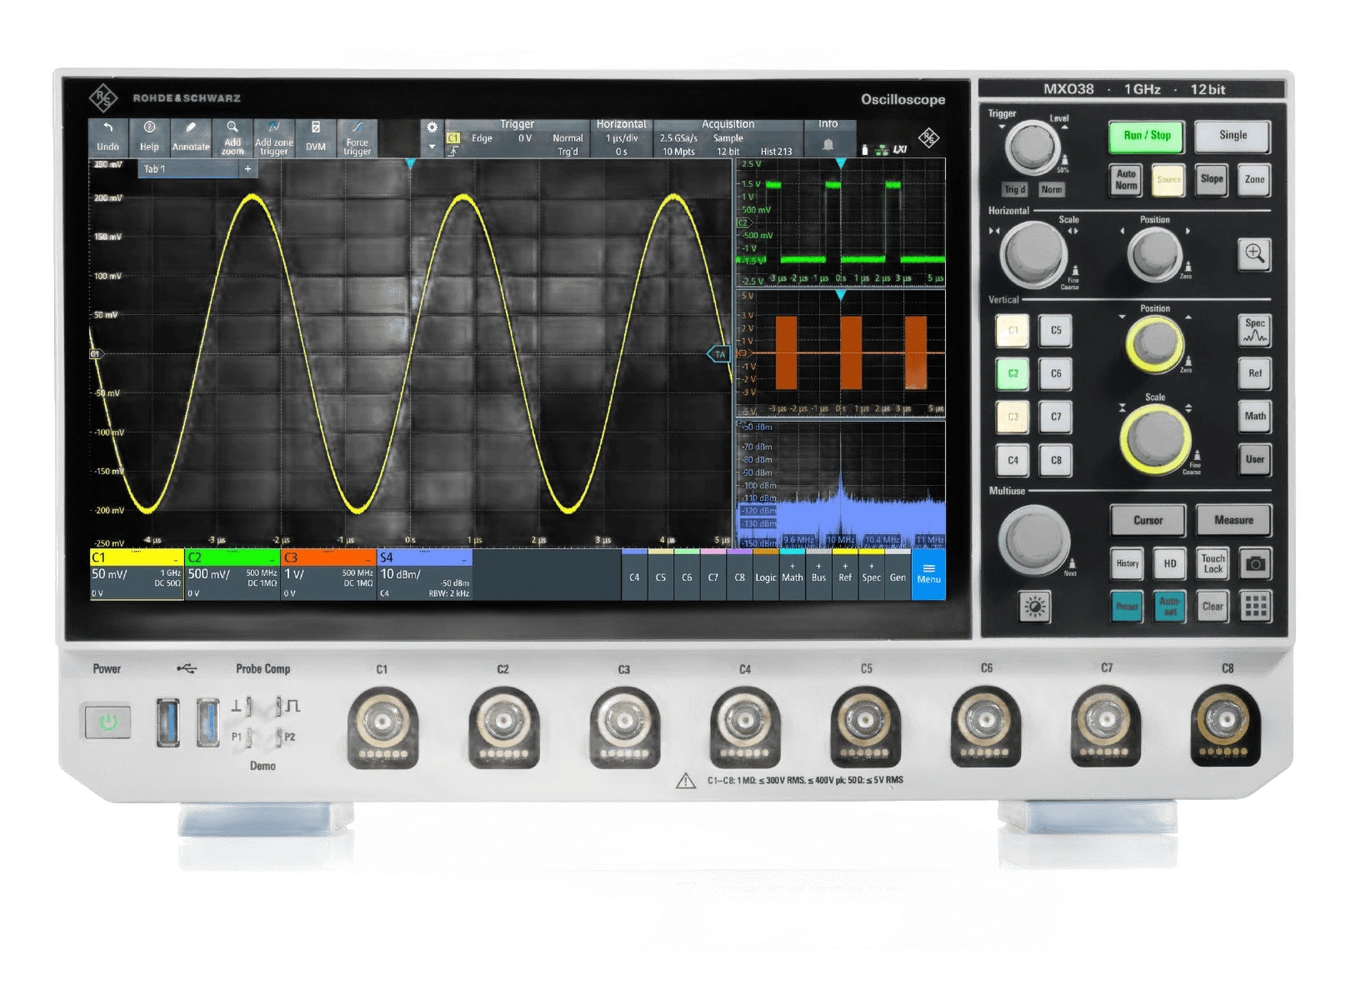Viewport: 1356px width, 1000px height.
Task: Switch on the Power button
Action: pyautogui.click(x=108, y=721)
